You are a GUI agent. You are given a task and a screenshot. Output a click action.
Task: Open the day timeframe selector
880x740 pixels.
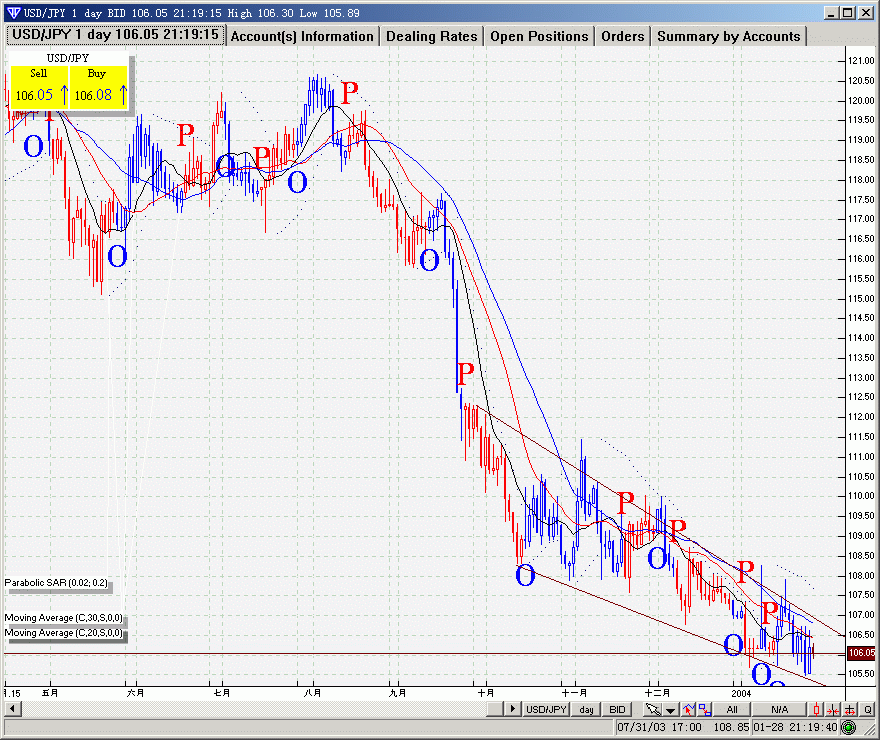pyautogui.click(x=586, y=709)
